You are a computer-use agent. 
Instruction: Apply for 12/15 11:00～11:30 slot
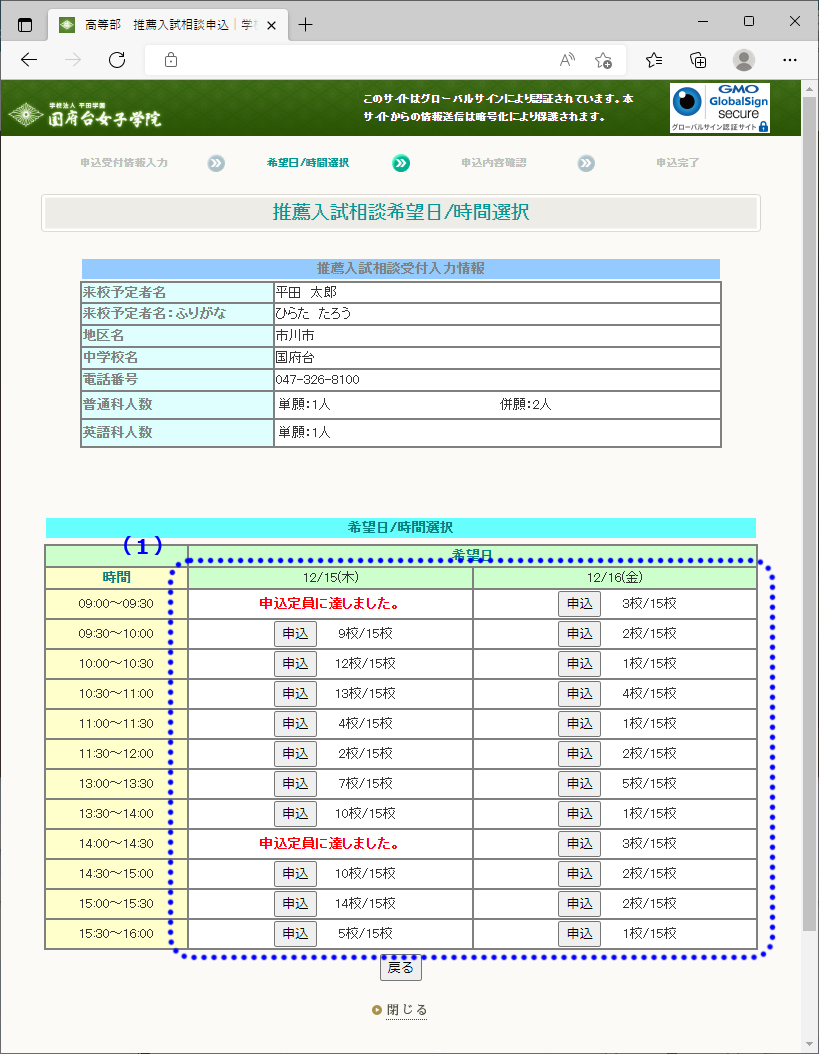pyautogui.click(x=295, y=724)
